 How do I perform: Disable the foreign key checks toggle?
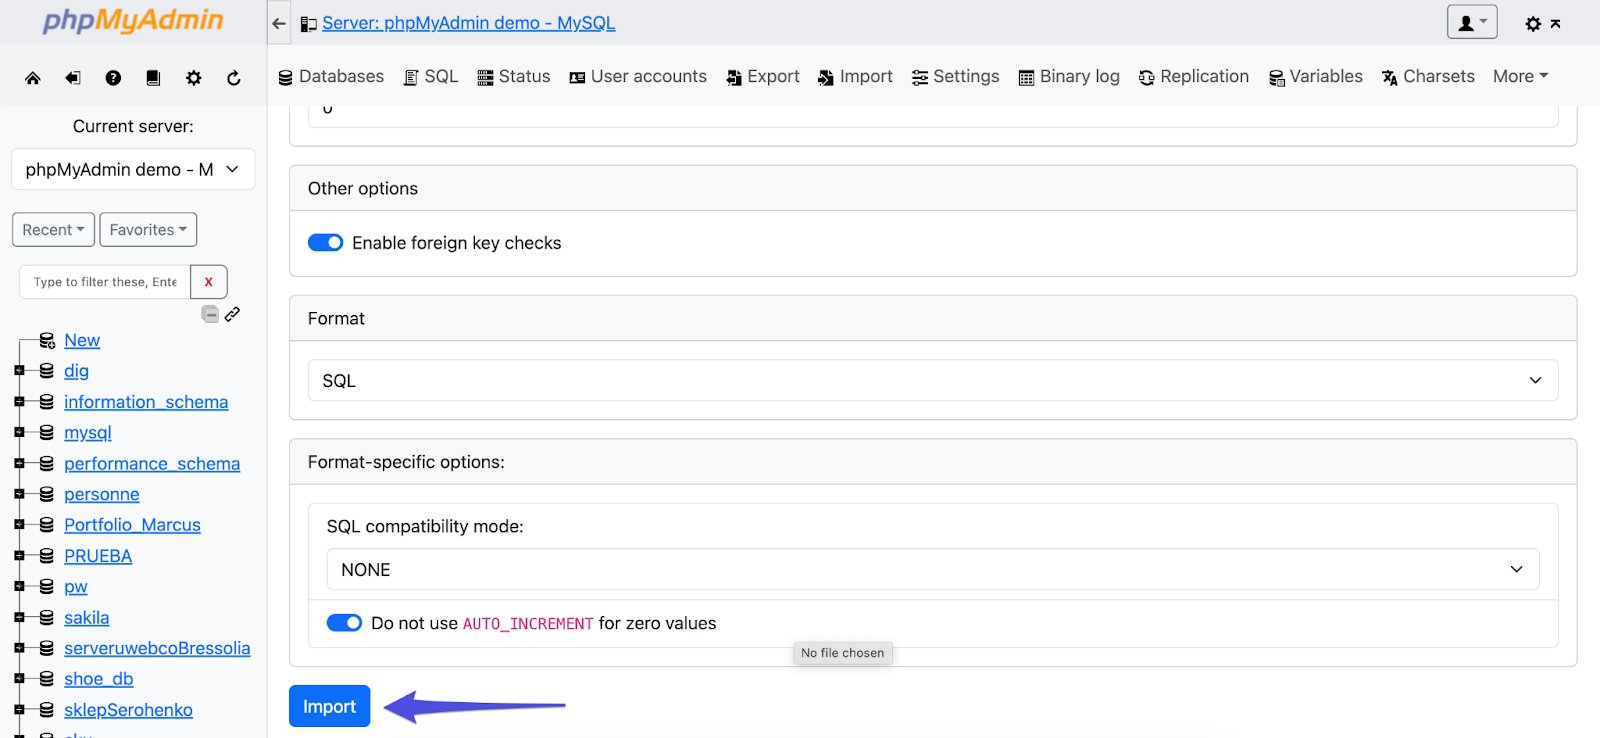click(x=325, y=243)
